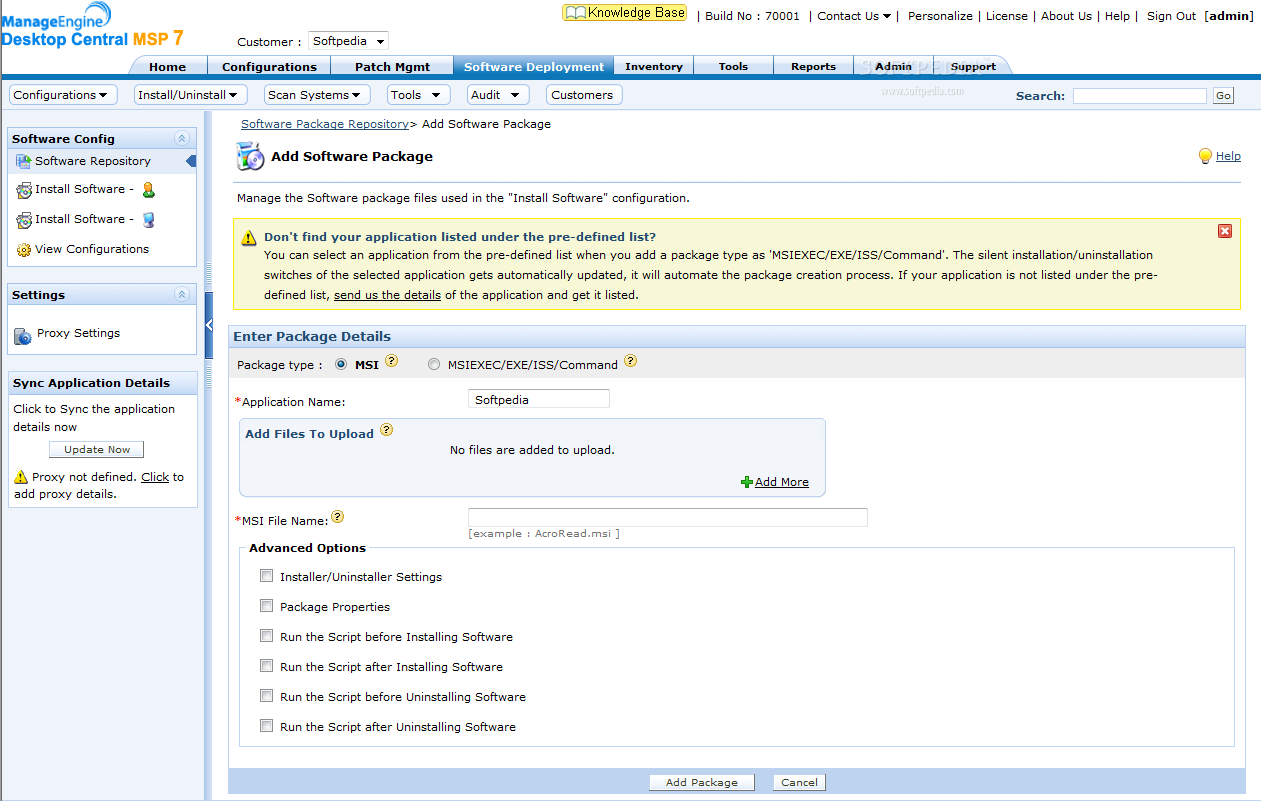Image resolution: width=1261 pixels, height=801 pixels.
Task: Collapse the Settings panel
Action: [x=181, y=295]
